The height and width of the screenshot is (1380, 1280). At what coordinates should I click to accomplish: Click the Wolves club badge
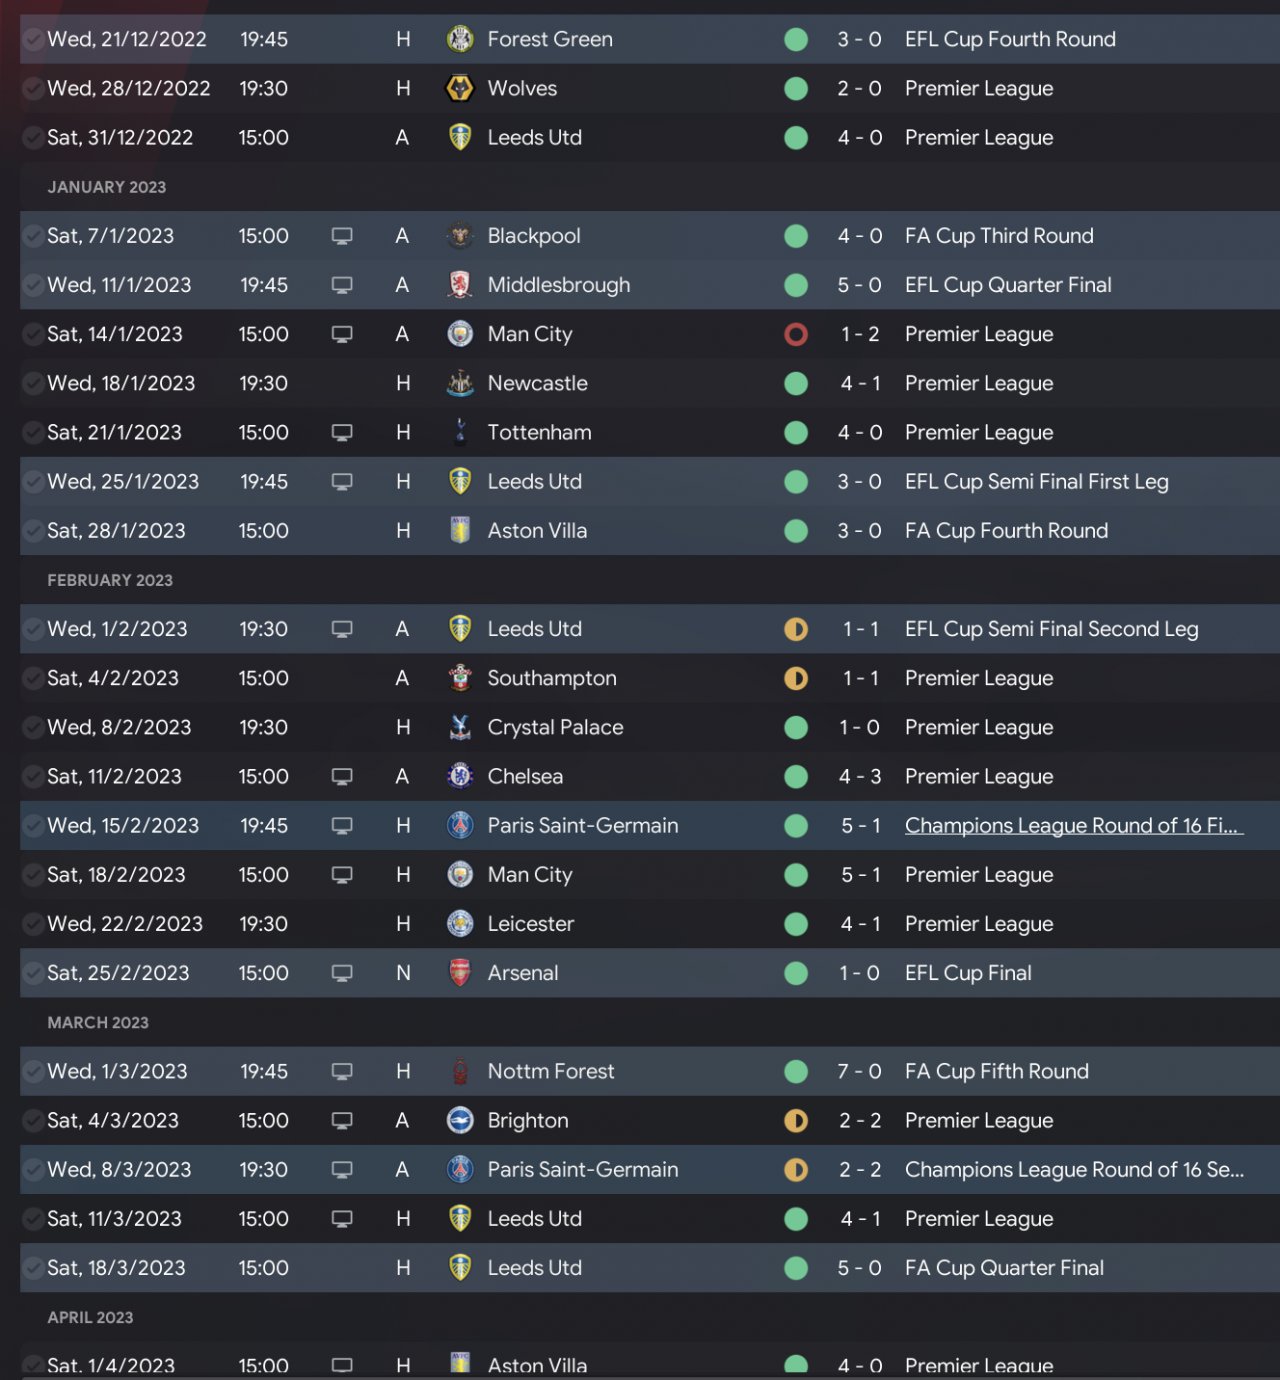click(x=459, y=88)
